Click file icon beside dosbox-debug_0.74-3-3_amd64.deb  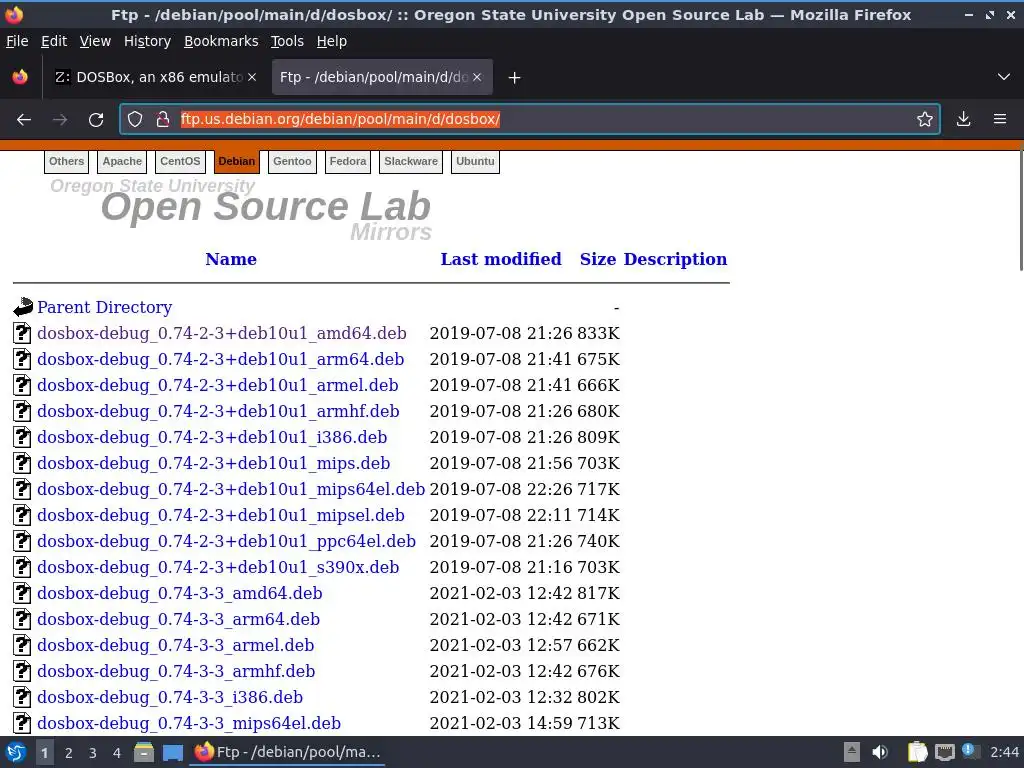pyautogui.click(x=22, y=593)
